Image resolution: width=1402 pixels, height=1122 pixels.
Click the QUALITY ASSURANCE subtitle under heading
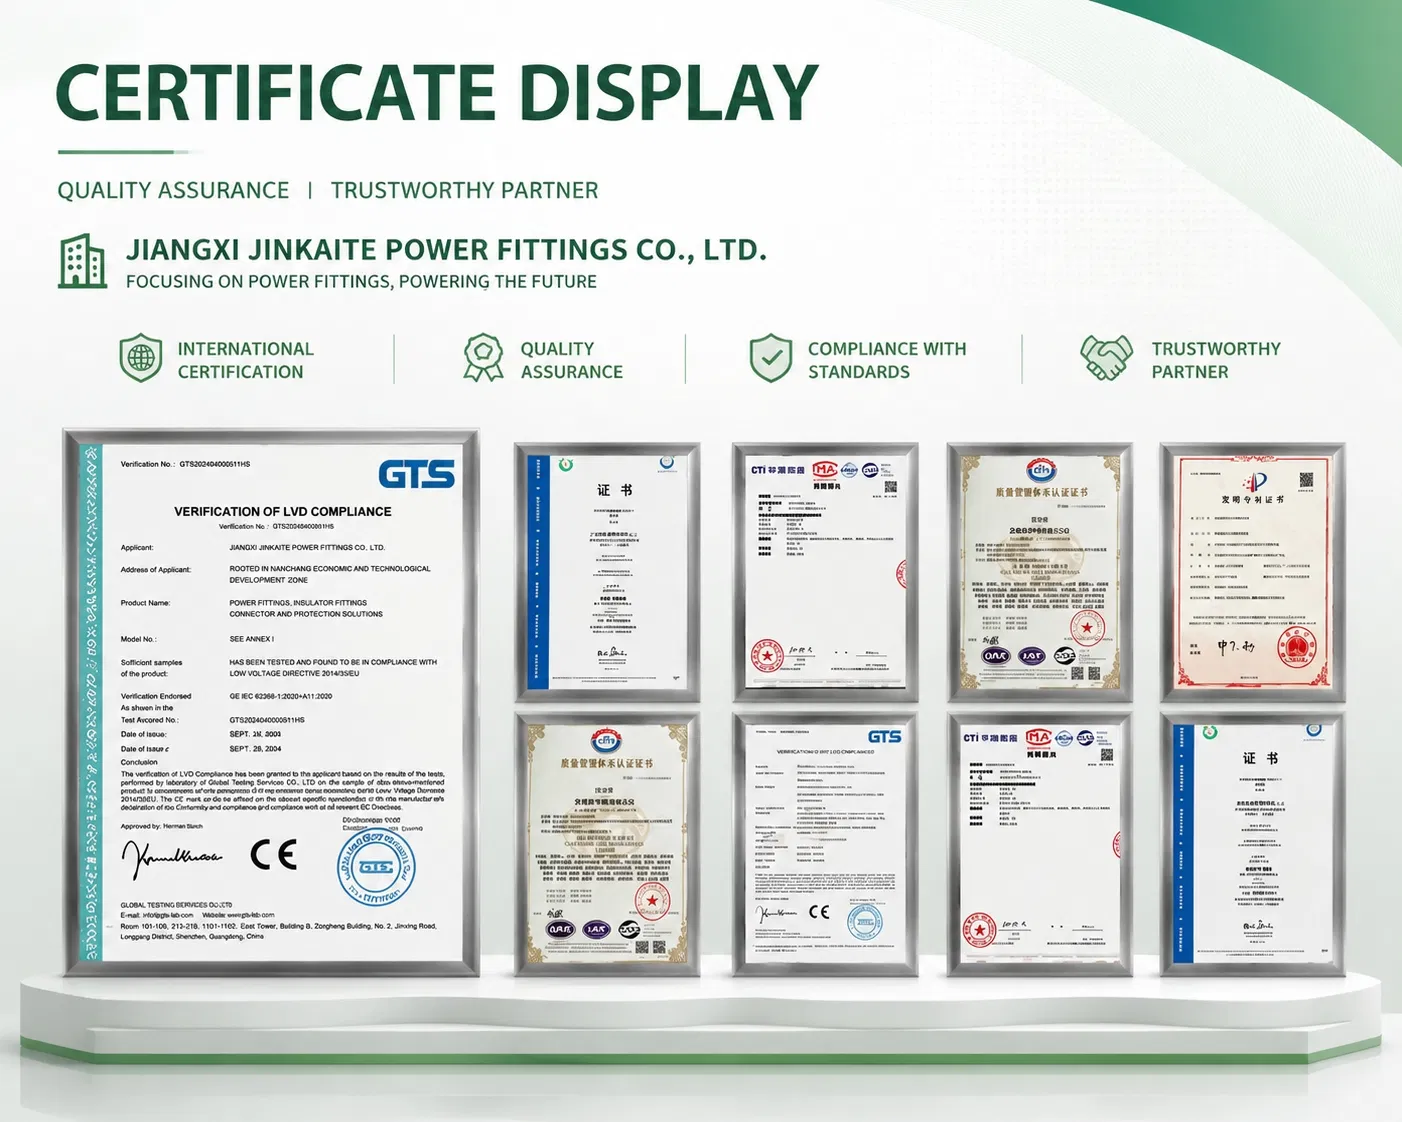pyautogui.click(x=173, y=190)
